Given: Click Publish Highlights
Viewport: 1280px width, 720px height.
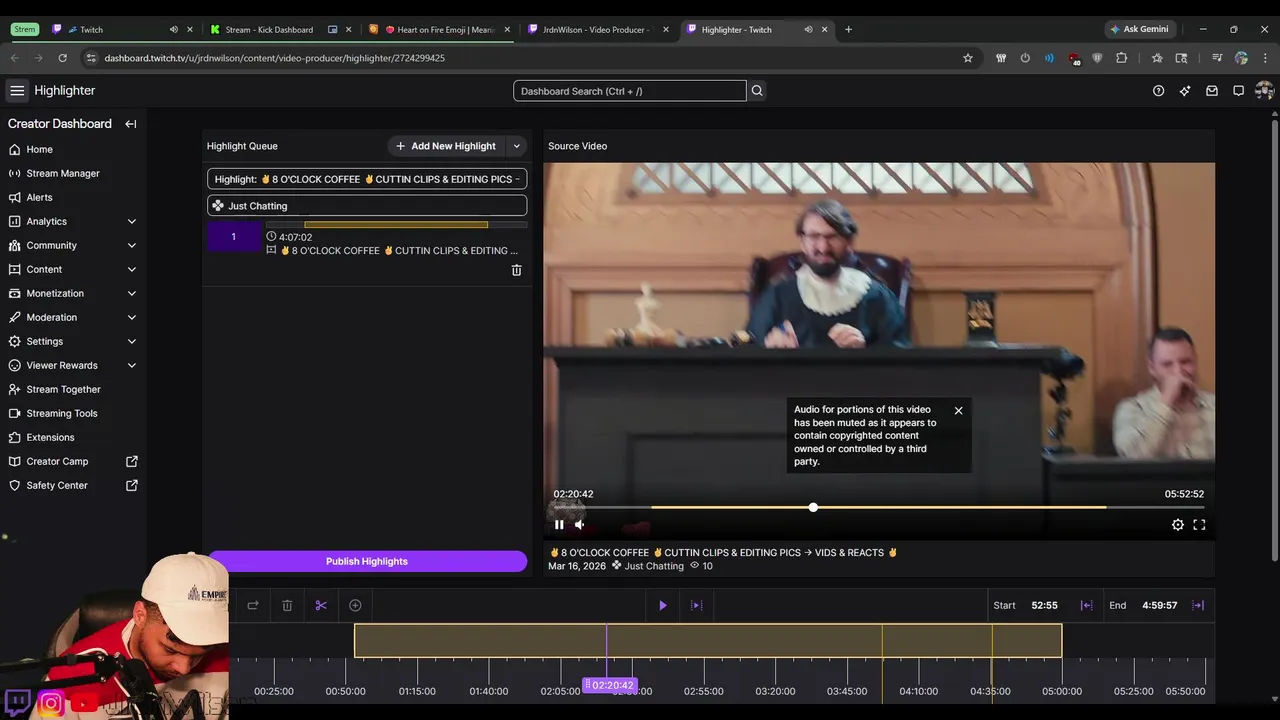Looking at the screenshot, I should pos(367,561).
